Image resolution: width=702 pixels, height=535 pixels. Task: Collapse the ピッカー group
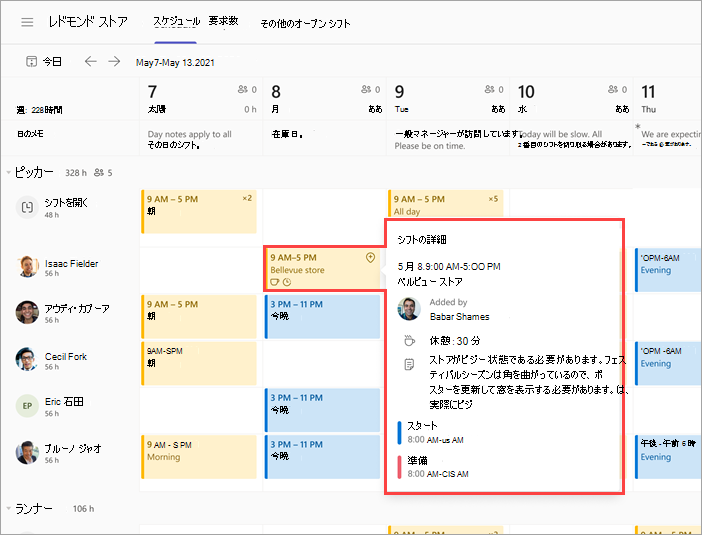click(x=9, y=173)
